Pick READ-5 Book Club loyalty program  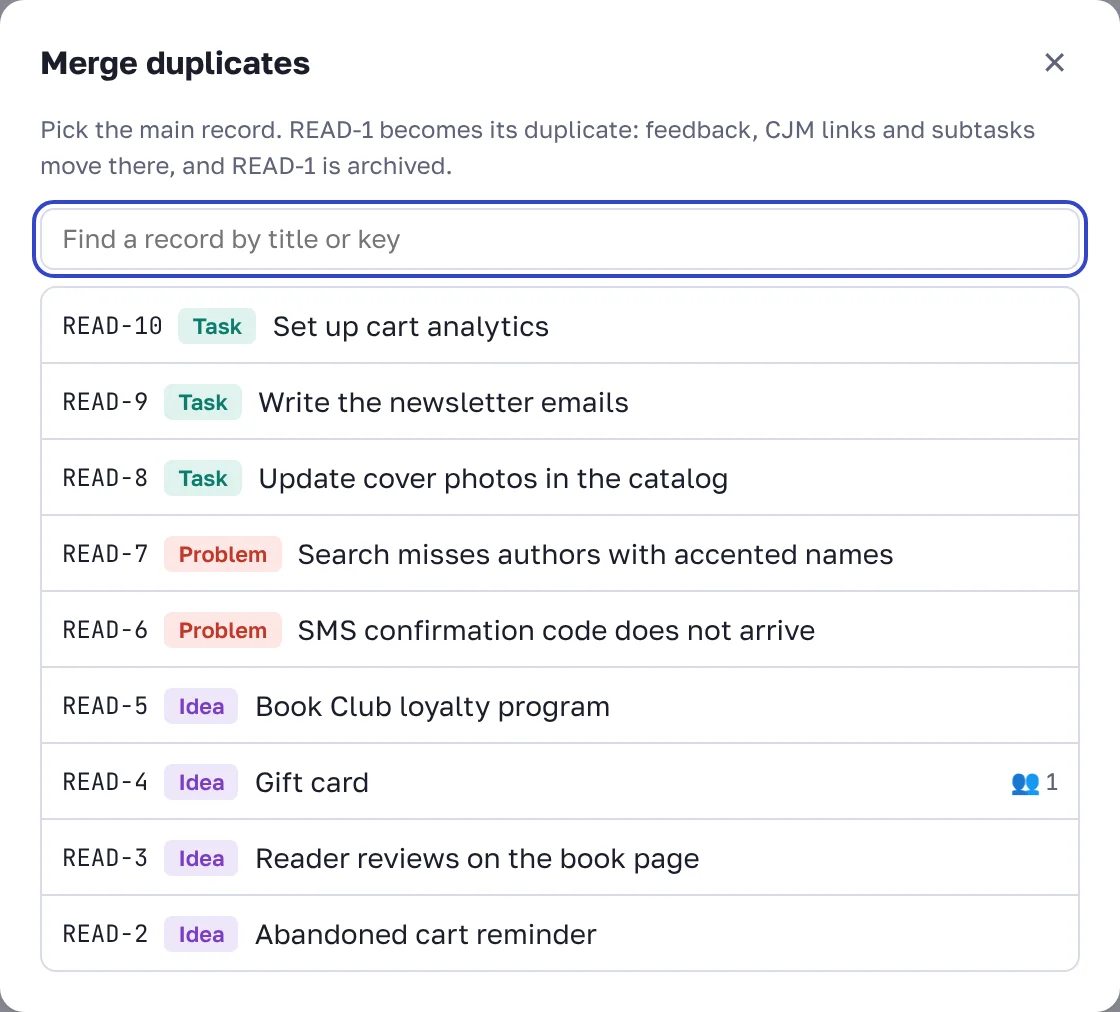[x=560, y=706]
